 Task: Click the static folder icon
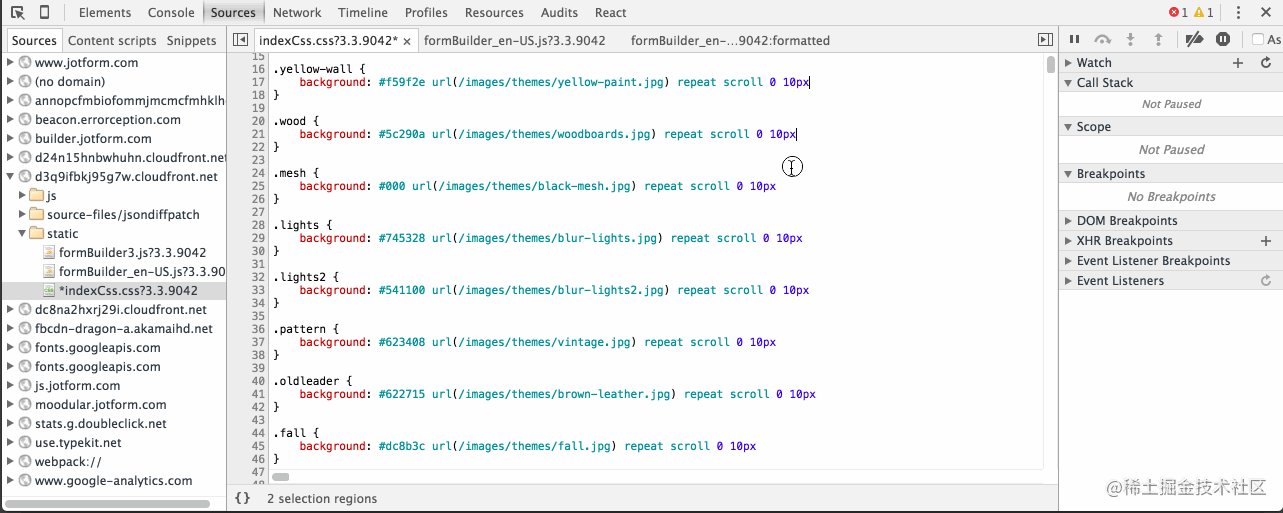tap(37, 233)
